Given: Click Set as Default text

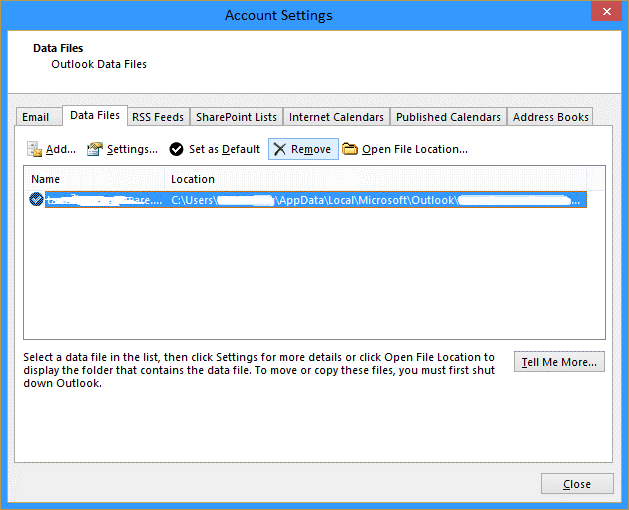Looking at the screenshot, I should tap(224, 149).
